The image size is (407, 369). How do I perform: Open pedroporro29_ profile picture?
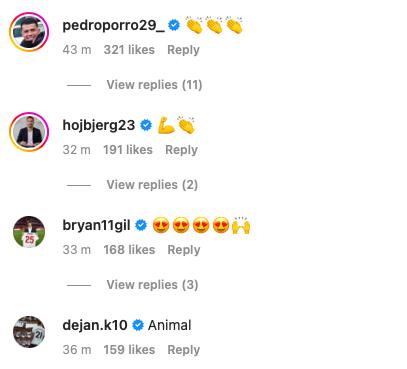point(29,32)
